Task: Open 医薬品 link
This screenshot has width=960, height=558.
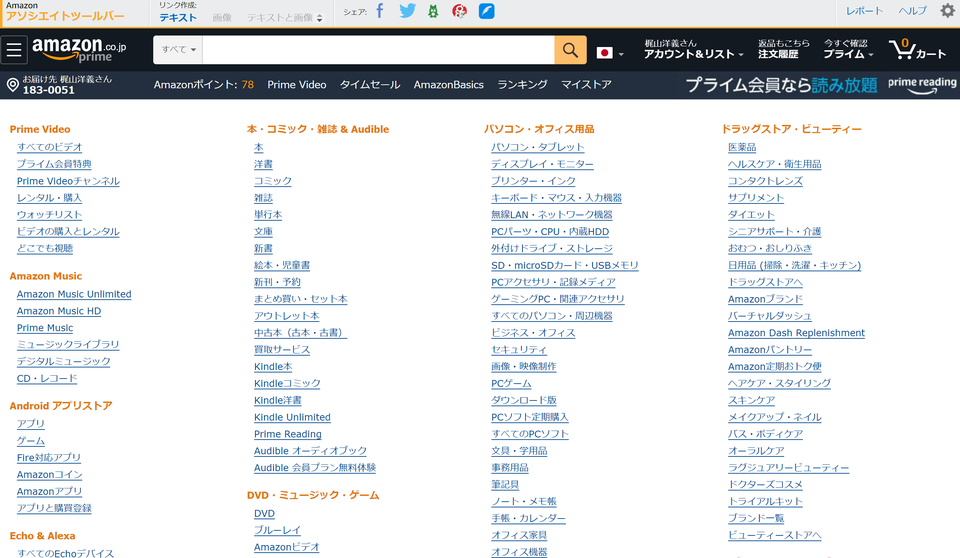Action: 742,147
